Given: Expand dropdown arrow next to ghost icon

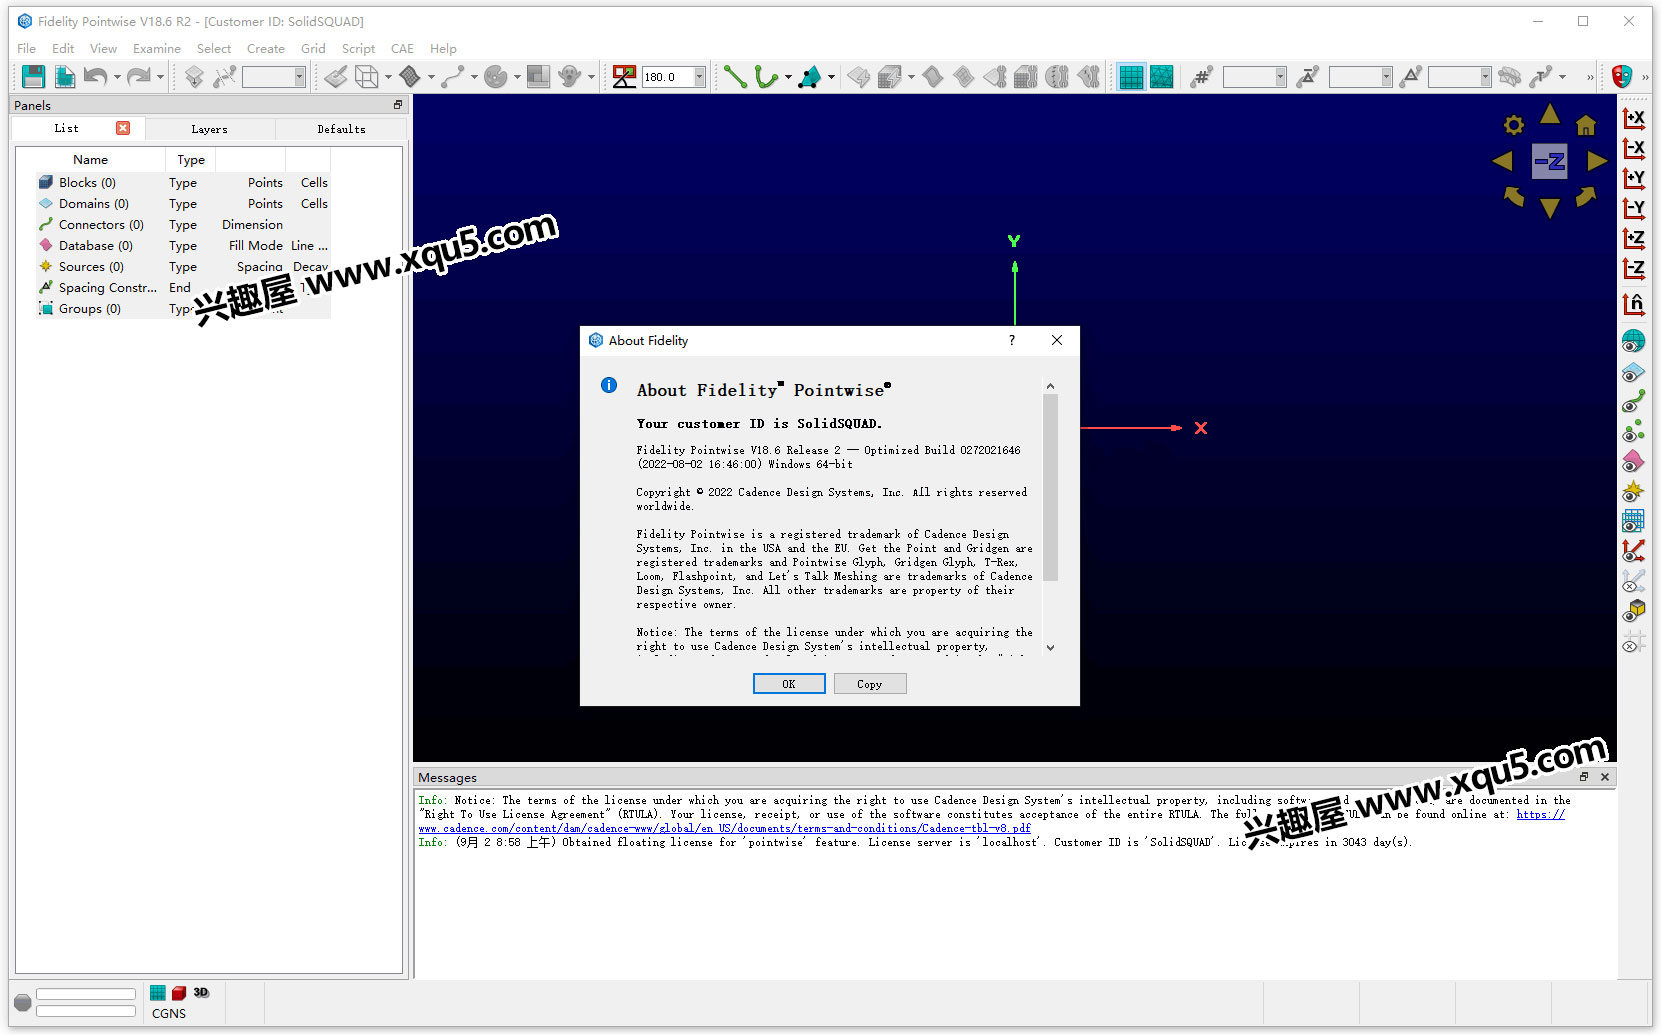Looking at the screenshot, I should 591,77.
